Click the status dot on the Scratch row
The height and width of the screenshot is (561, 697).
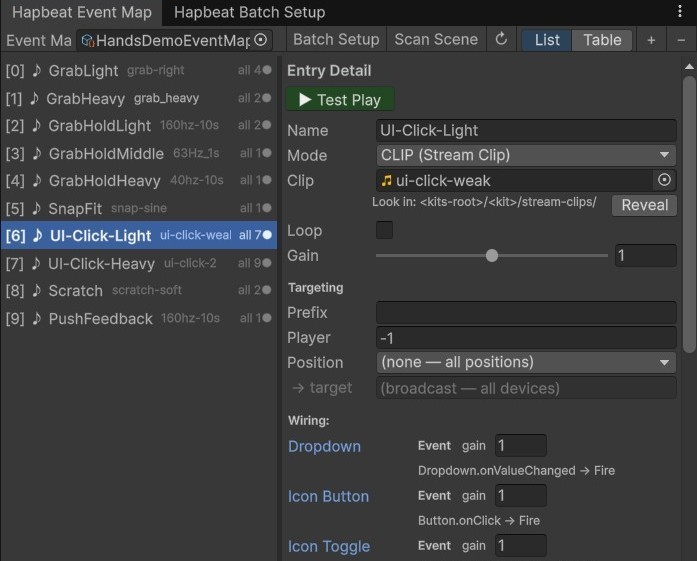(267, 290)
